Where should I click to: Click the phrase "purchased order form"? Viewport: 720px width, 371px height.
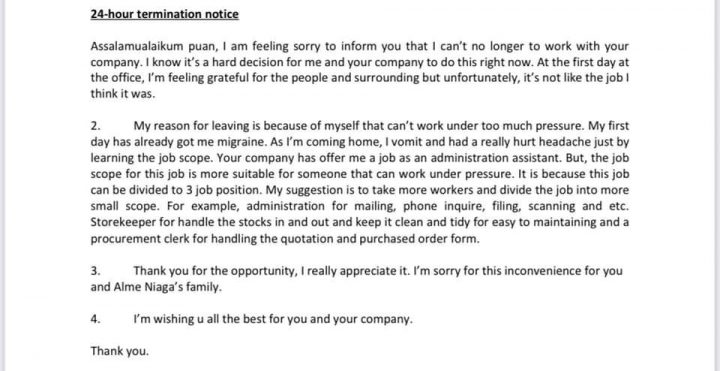point(419,239)
